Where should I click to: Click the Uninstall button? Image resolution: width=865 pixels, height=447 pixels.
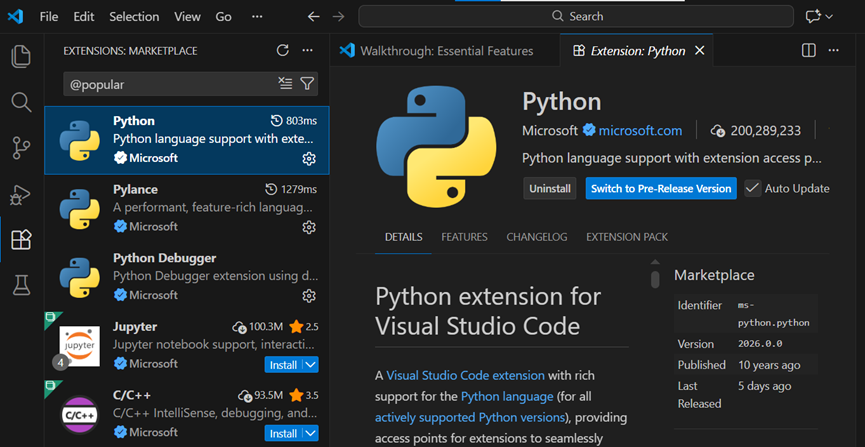coord(550,188)
